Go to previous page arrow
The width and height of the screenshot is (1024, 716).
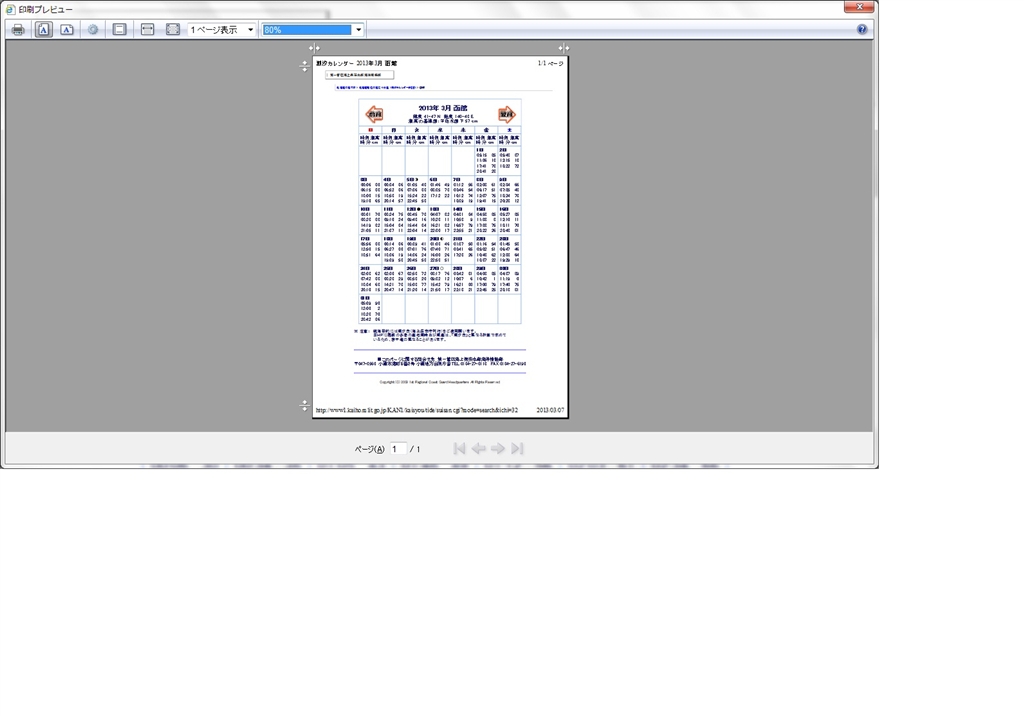[x=479, y=448]
